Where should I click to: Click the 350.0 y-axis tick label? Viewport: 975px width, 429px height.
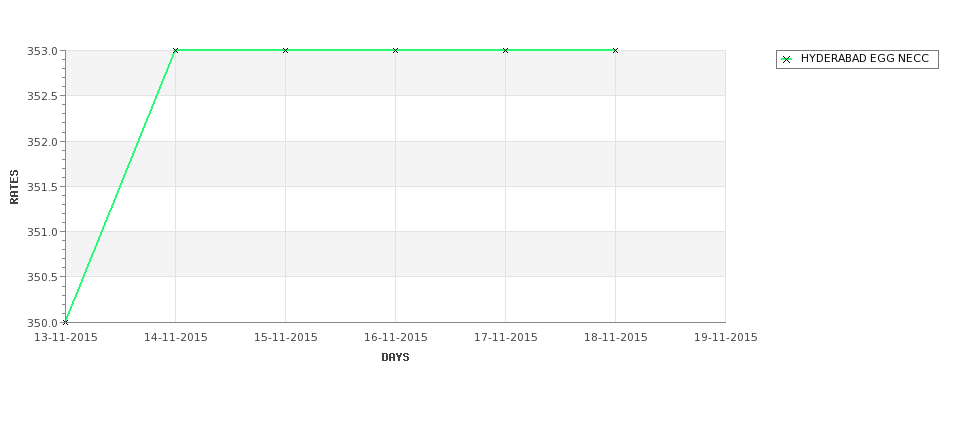(42, 323)
